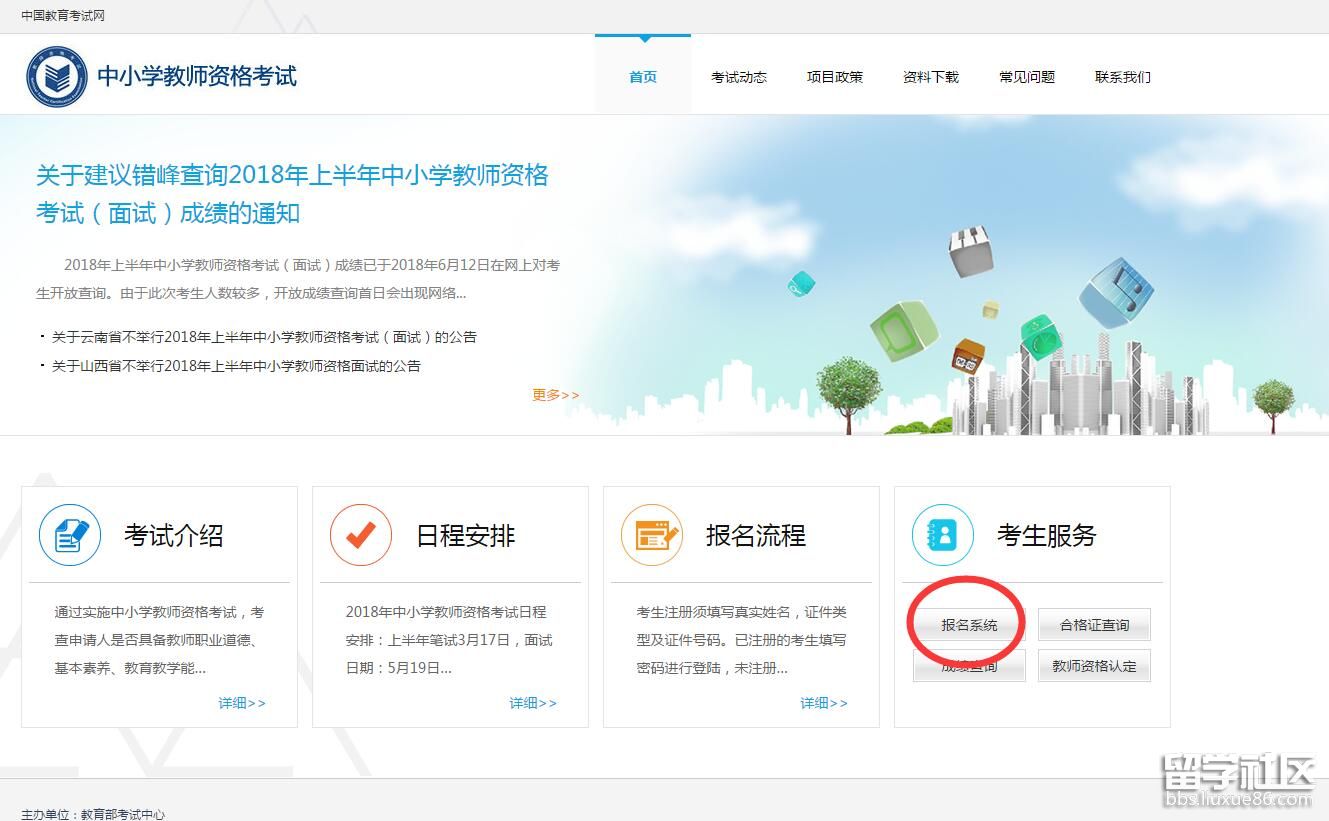Click the 考试介绍 pencil document icon
Screen dimensions: 1329x821
pyautogui.click(x=70, y=536)
